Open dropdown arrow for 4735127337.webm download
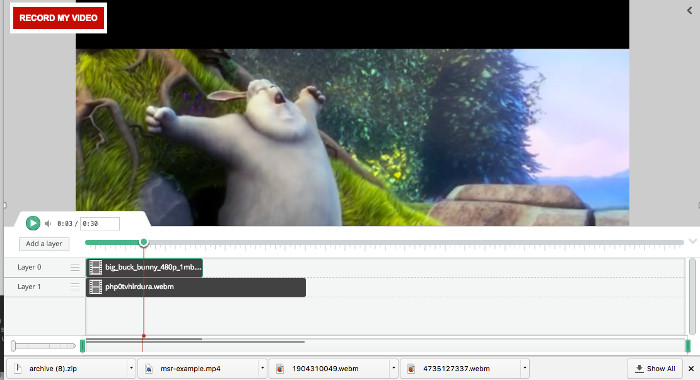The height and width of the screenshot is (380, 700). (525, 368)
